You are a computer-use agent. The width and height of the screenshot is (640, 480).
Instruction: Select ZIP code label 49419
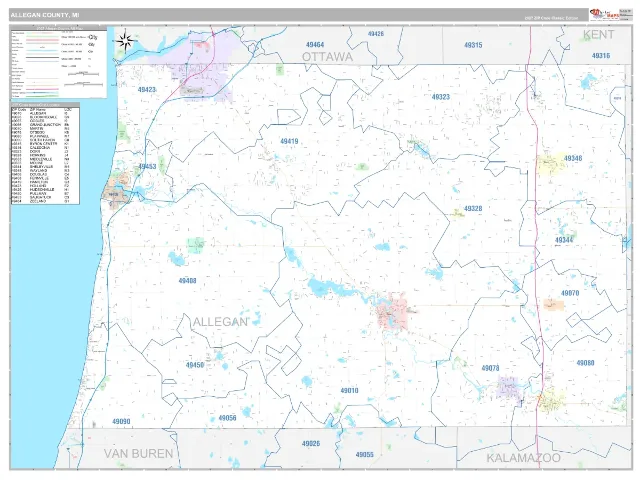click(x=289, y=141)
